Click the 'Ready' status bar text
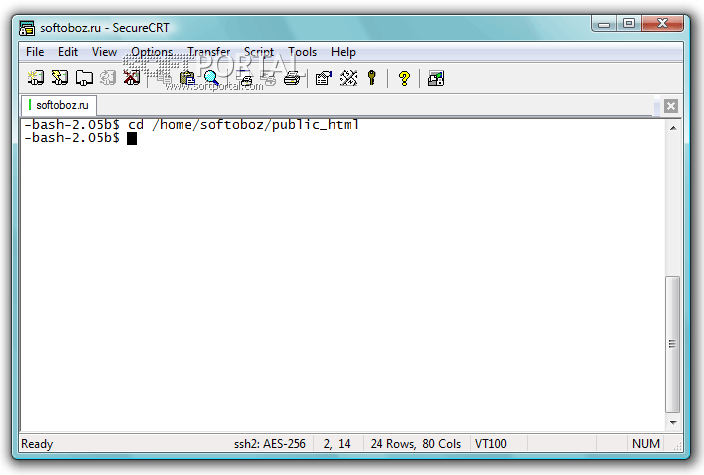704x475 pixels. pyautogui.click(x=37, y=444)
